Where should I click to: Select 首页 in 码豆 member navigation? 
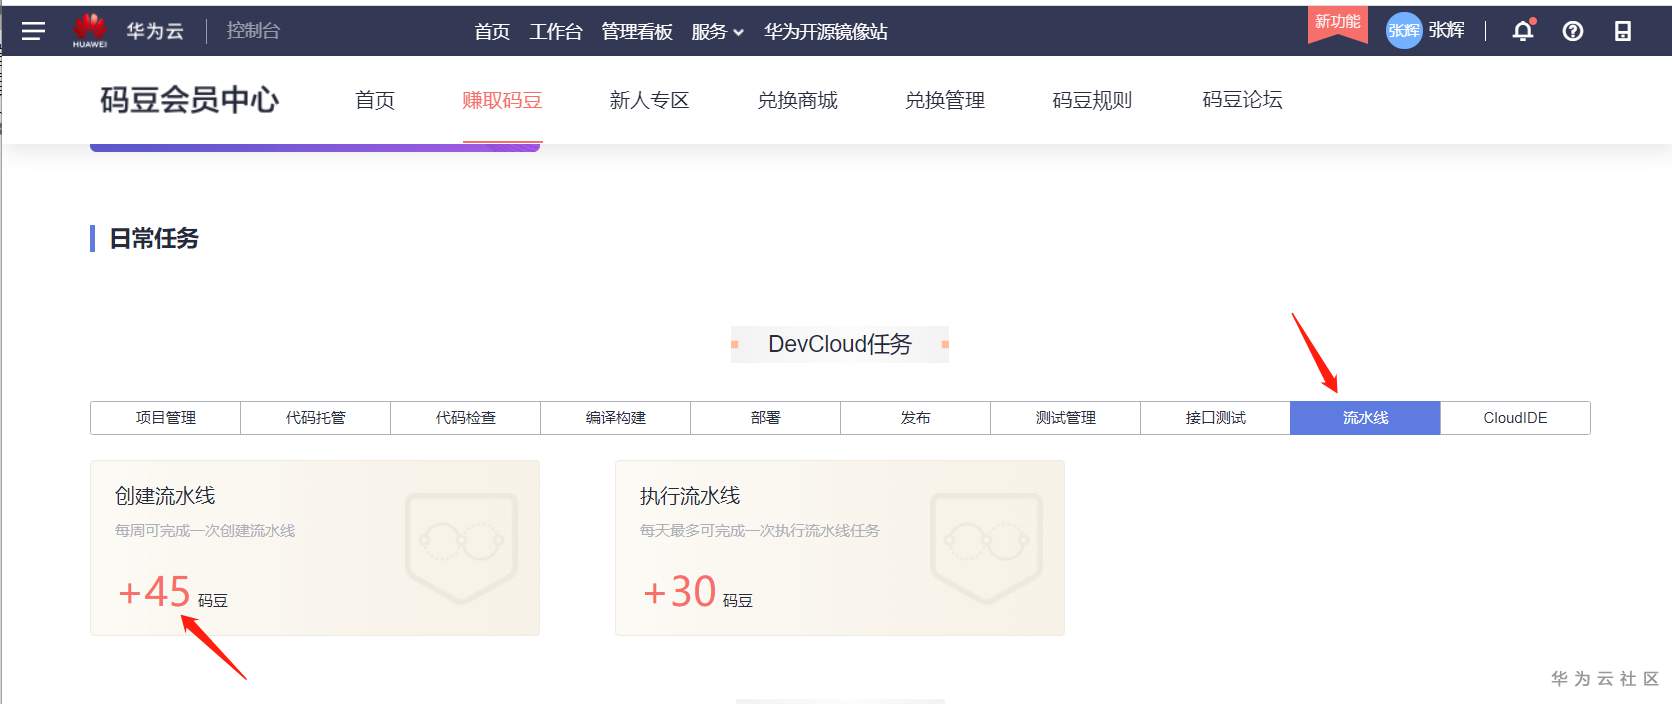click(x=375, y=100)
